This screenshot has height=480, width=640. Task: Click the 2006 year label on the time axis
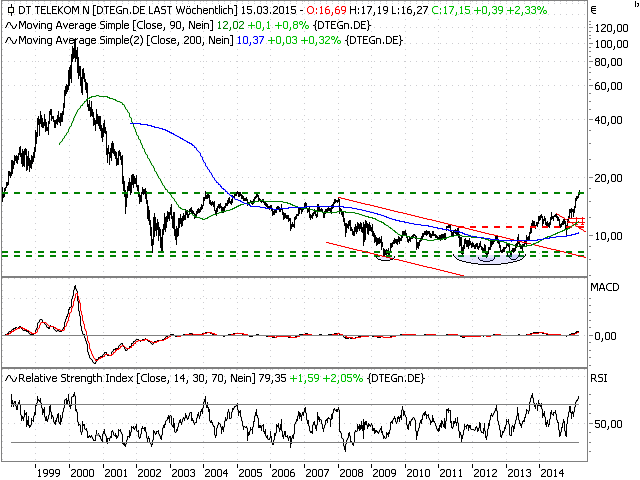click(x=283, y=473)
